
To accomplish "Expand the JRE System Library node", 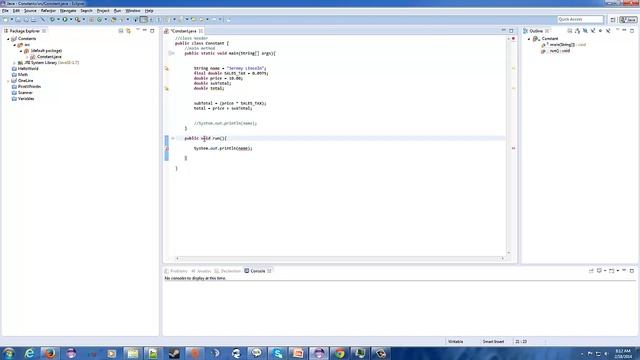I will tap(15, 63).
